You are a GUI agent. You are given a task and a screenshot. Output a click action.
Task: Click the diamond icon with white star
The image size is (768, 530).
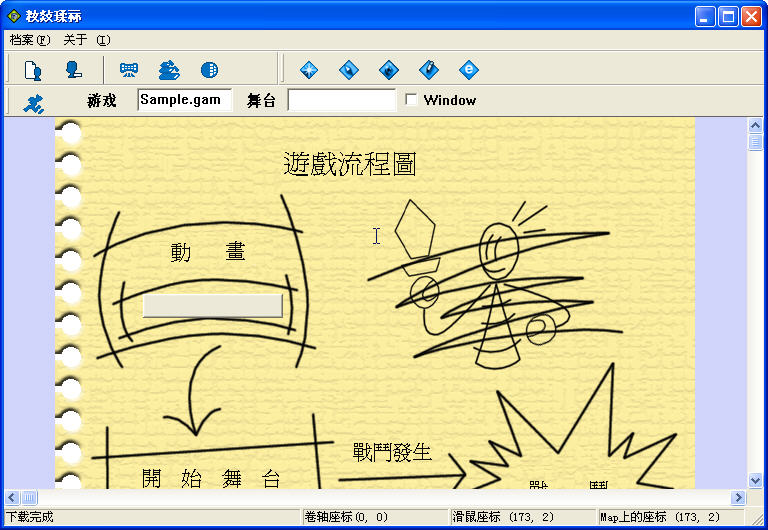click(309, 70)
